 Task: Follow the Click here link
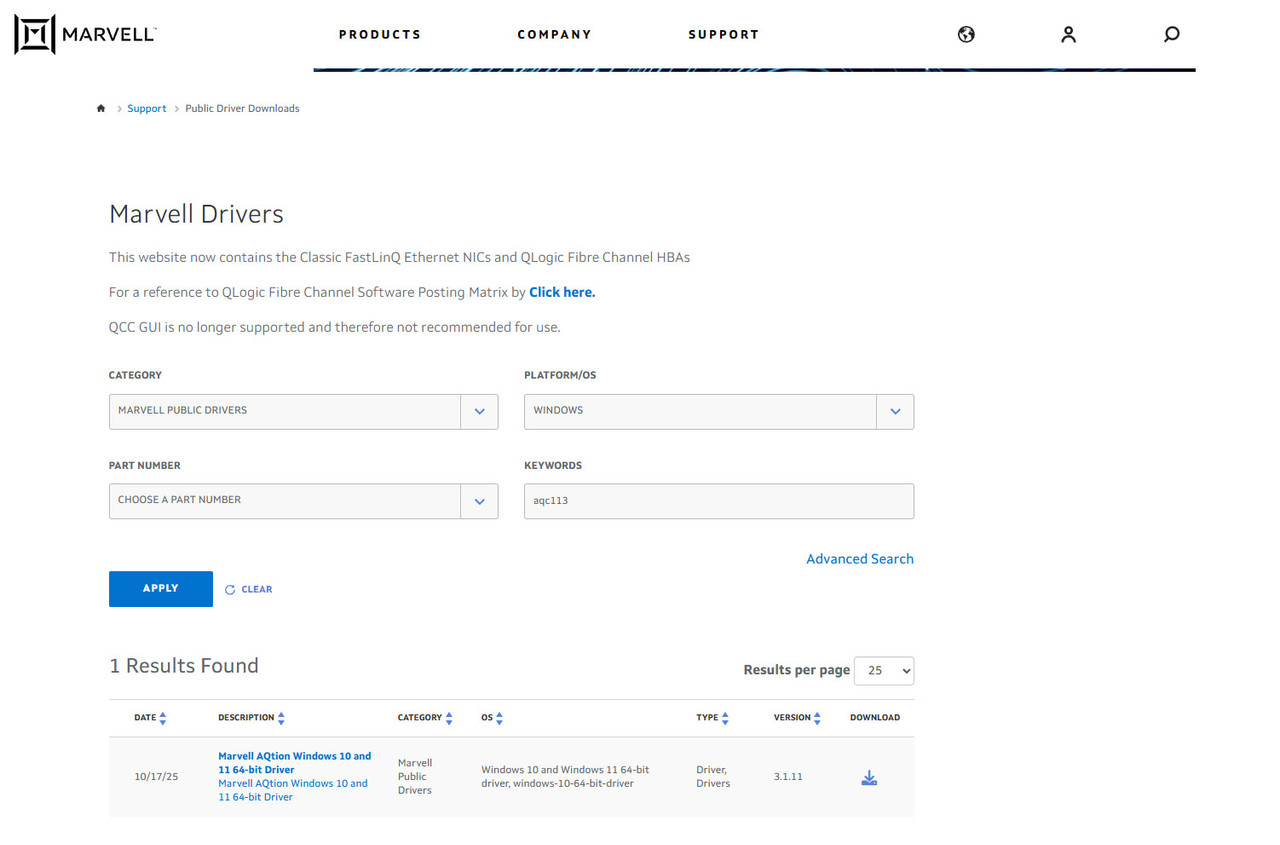[562, 292]
